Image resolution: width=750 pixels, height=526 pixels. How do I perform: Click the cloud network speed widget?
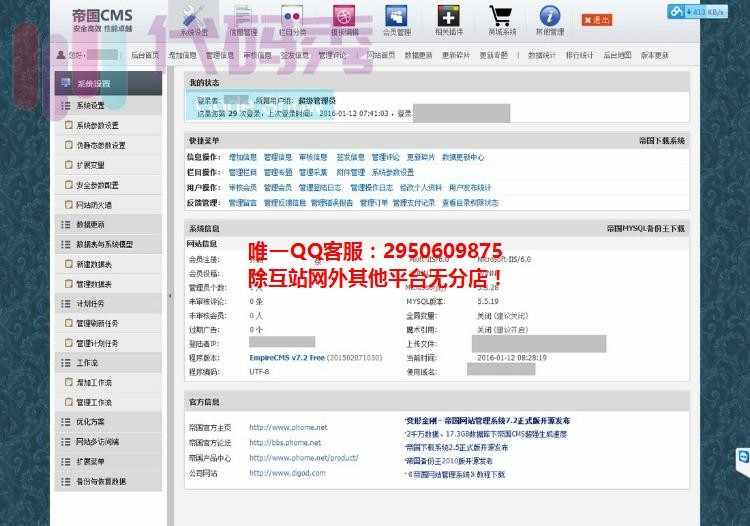point(697,11)
